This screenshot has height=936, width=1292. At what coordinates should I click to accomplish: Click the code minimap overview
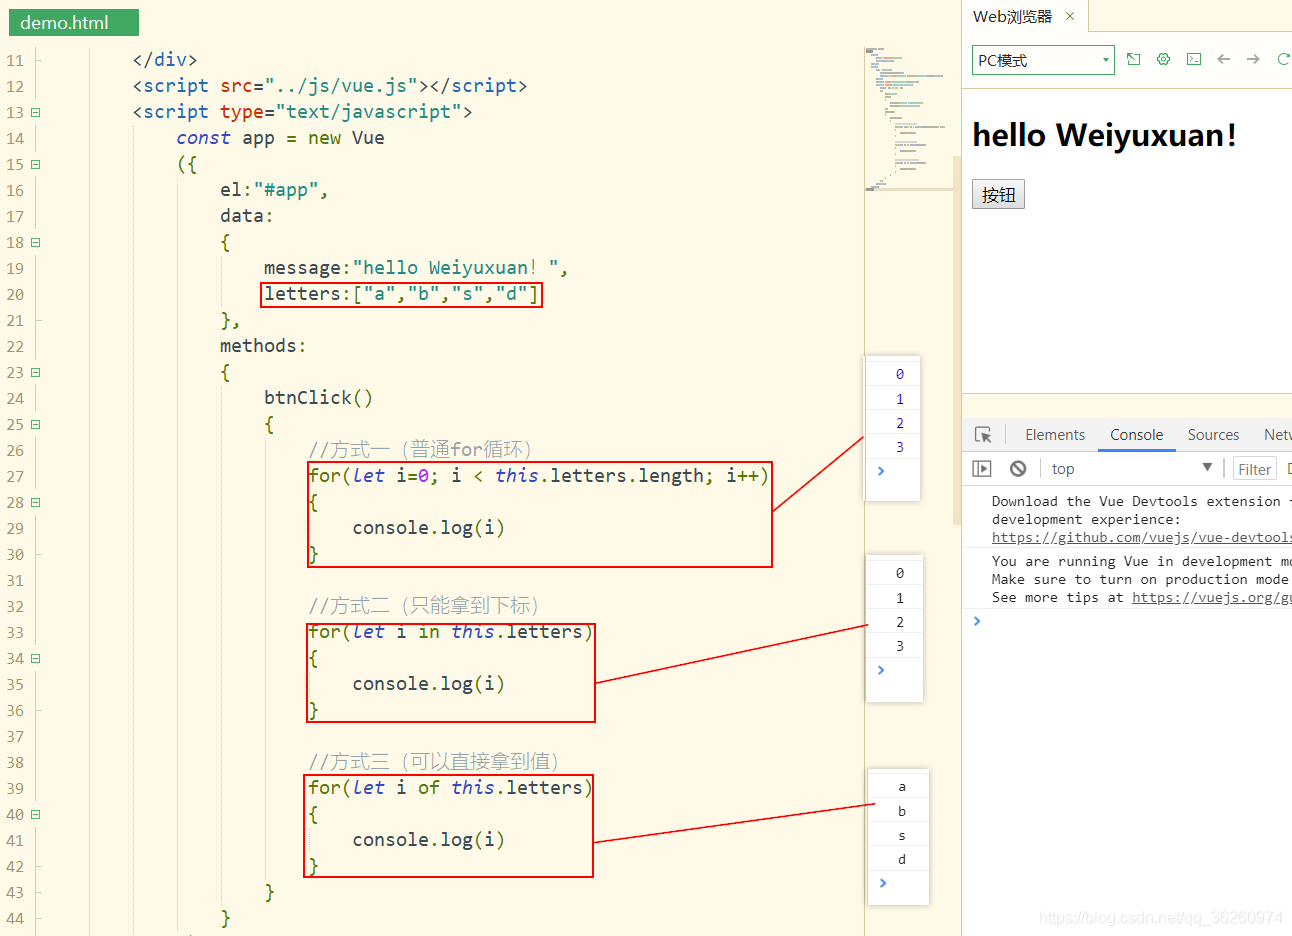909,118
